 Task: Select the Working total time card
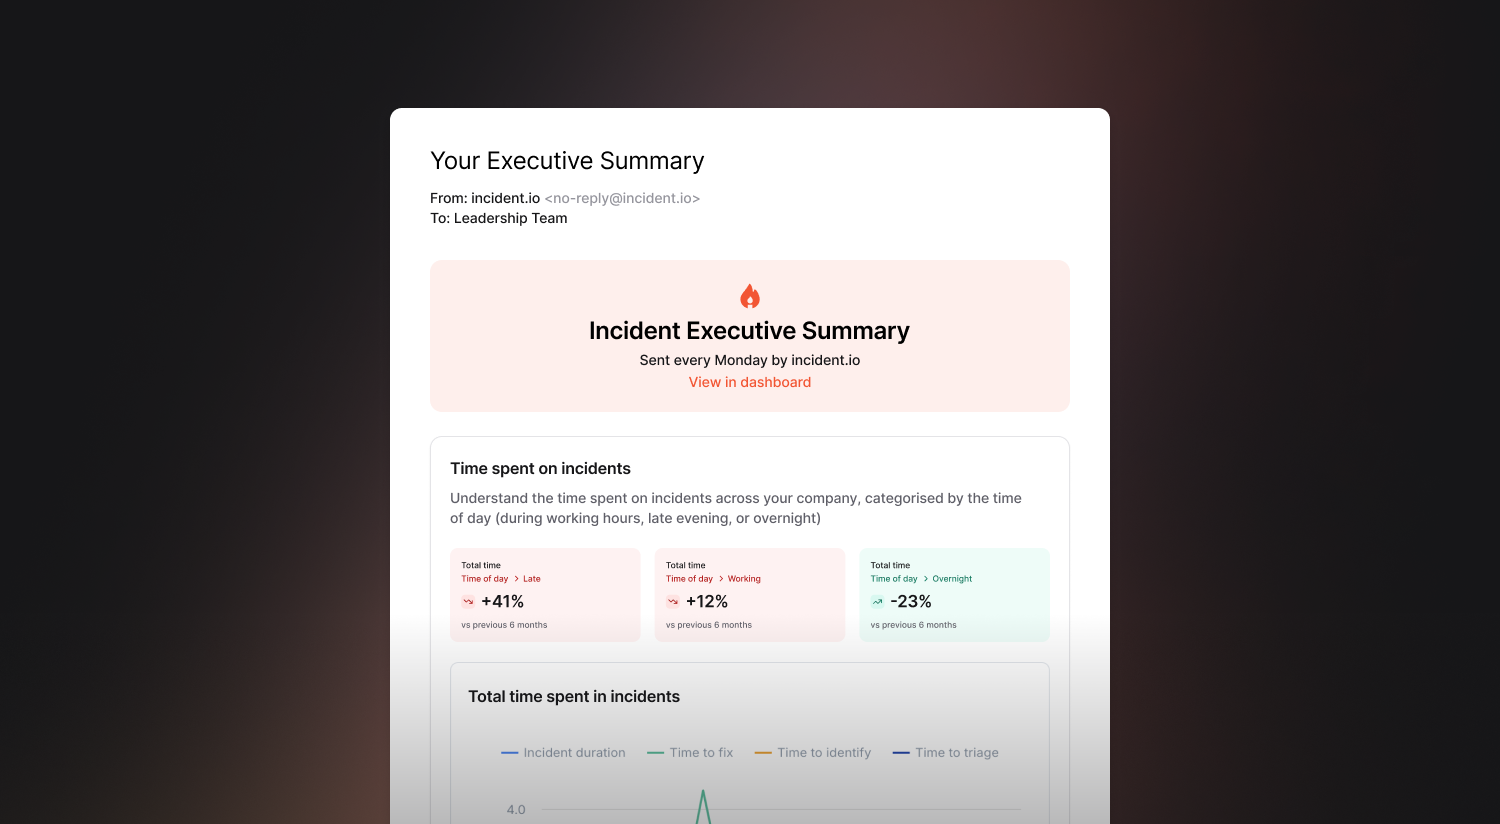pos(750,595)
